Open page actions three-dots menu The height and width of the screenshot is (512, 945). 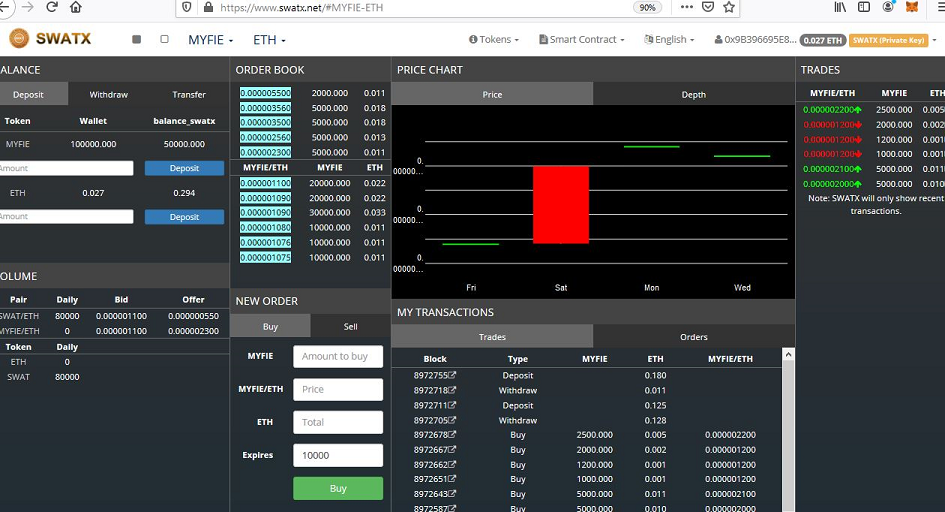click(686, 7)
